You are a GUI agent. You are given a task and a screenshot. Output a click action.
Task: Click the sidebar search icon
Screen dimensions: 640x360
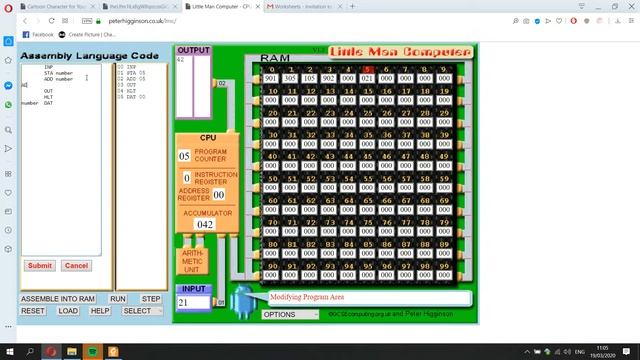(8, 130)
